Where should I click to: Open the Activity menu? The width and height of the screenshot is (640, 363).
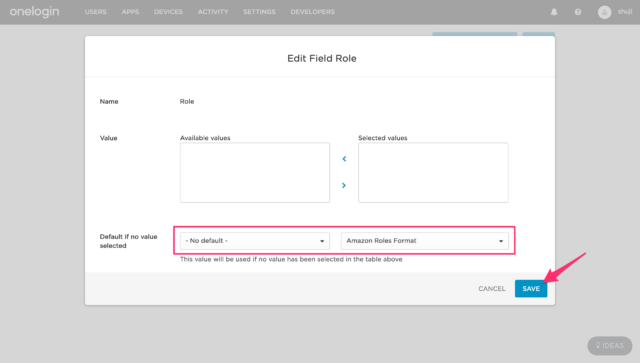click(x=213, y=12)
